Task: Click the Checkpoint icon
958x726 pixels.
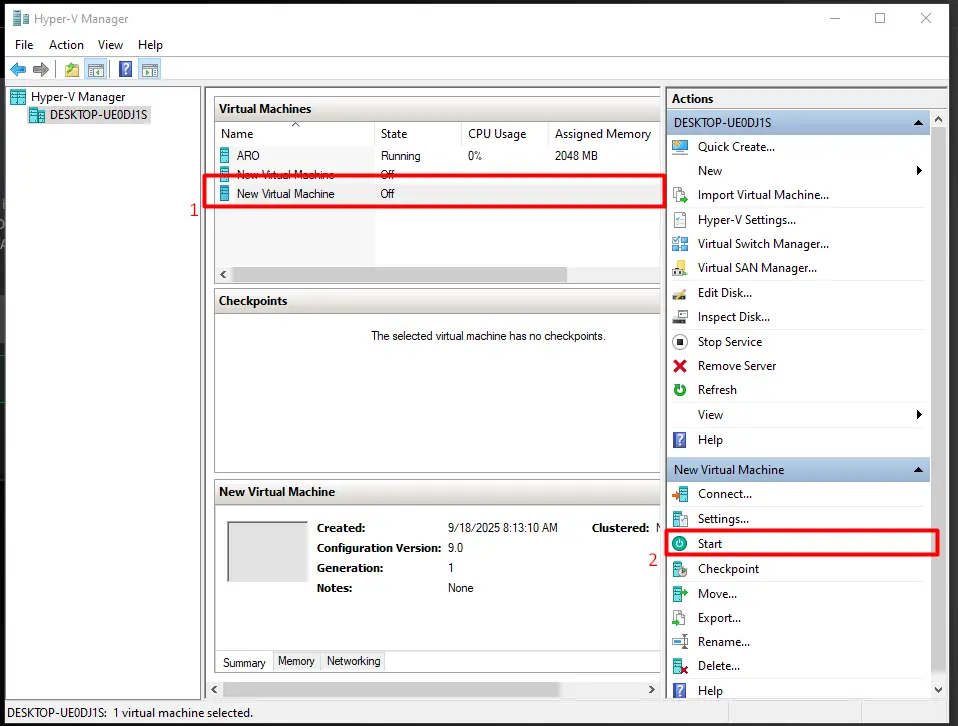Action: point(680,569)
